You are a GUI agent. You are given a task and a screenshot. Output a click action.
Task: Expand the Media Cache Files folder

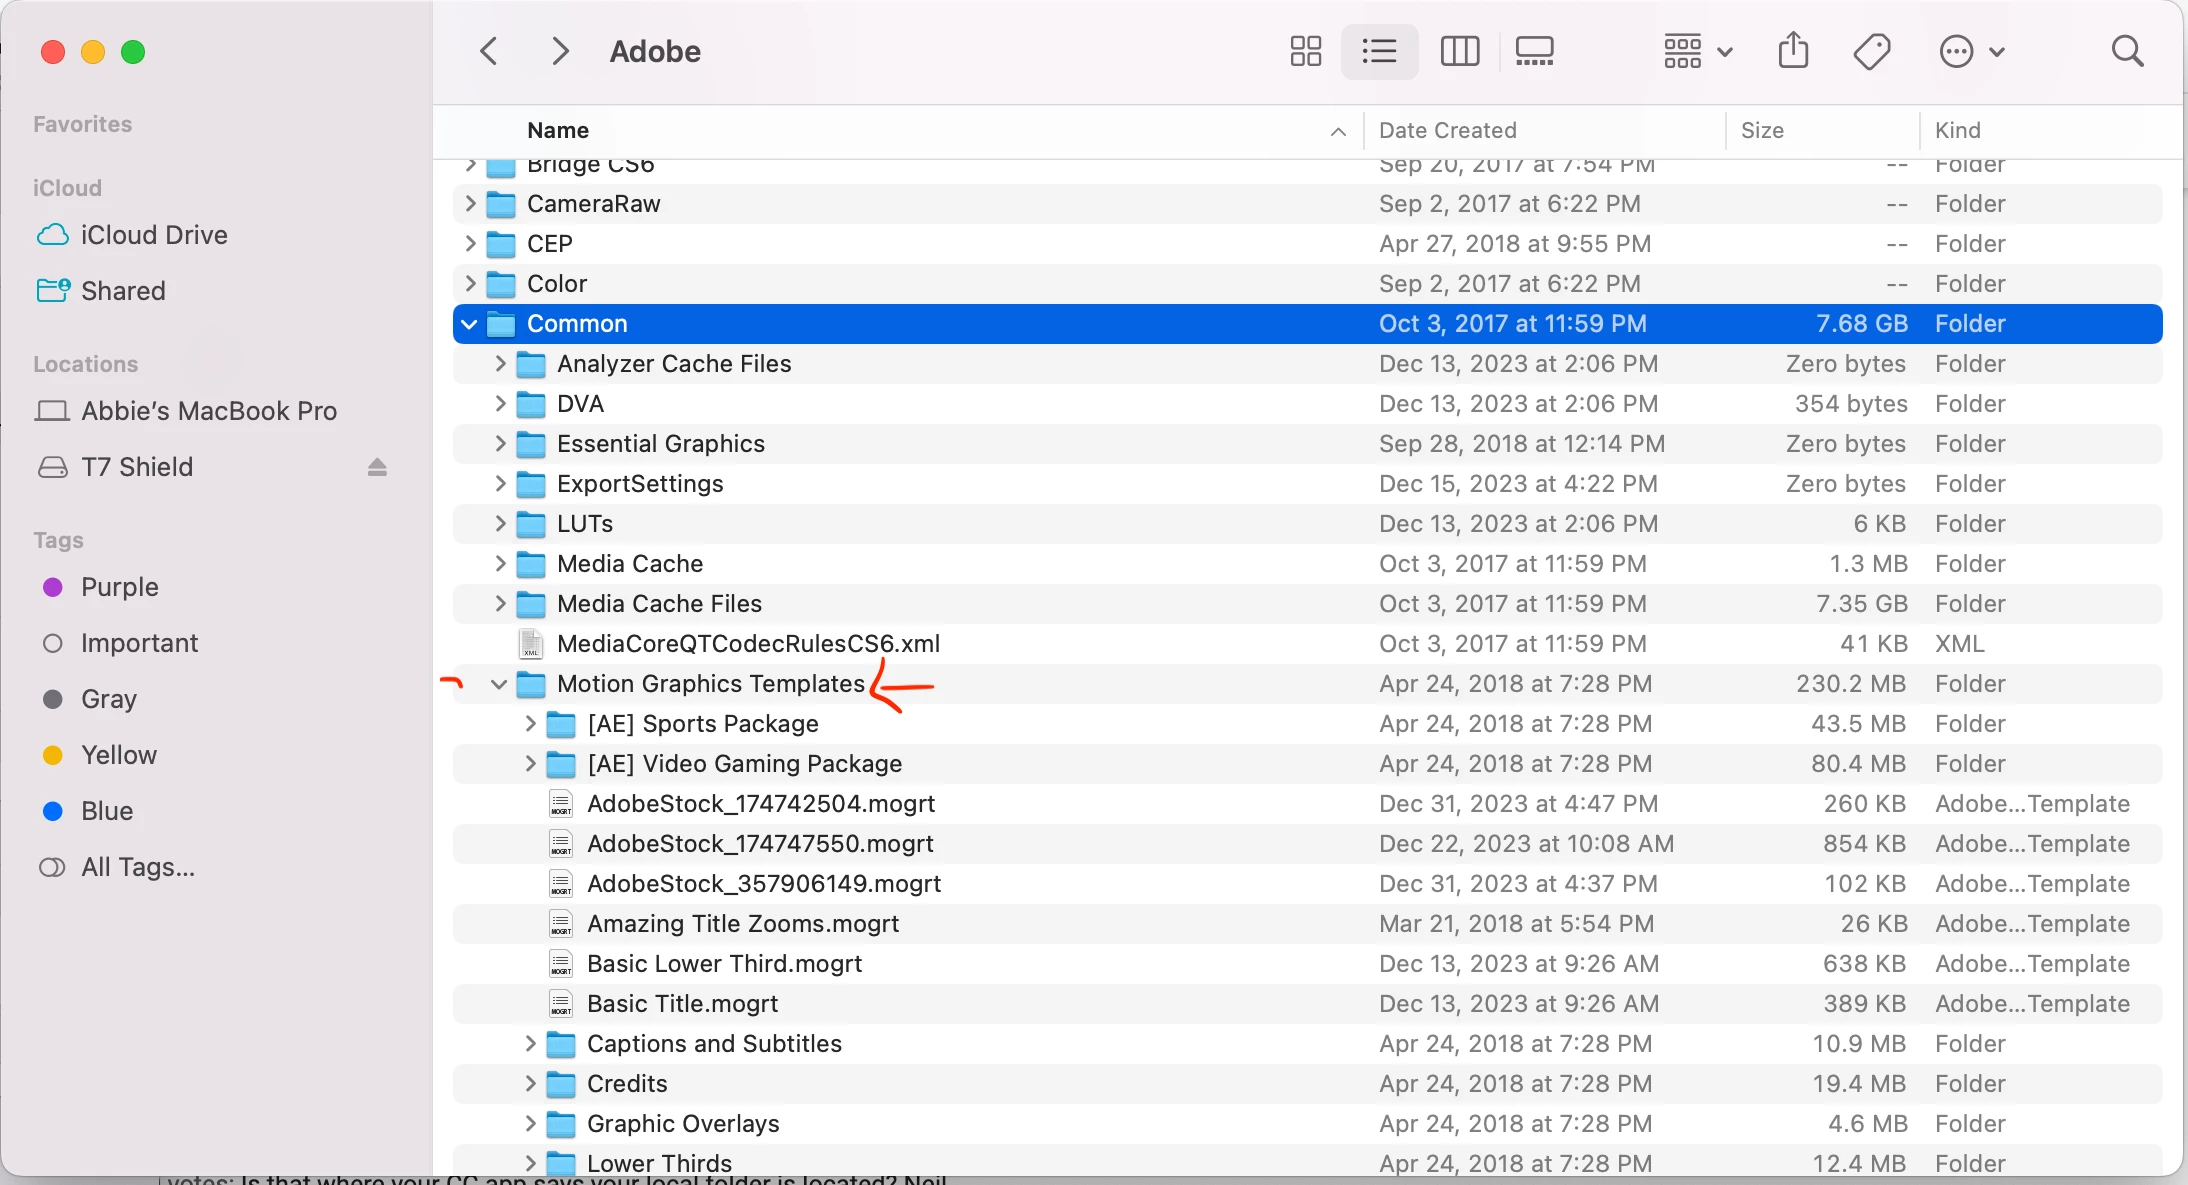click(500, 604)
